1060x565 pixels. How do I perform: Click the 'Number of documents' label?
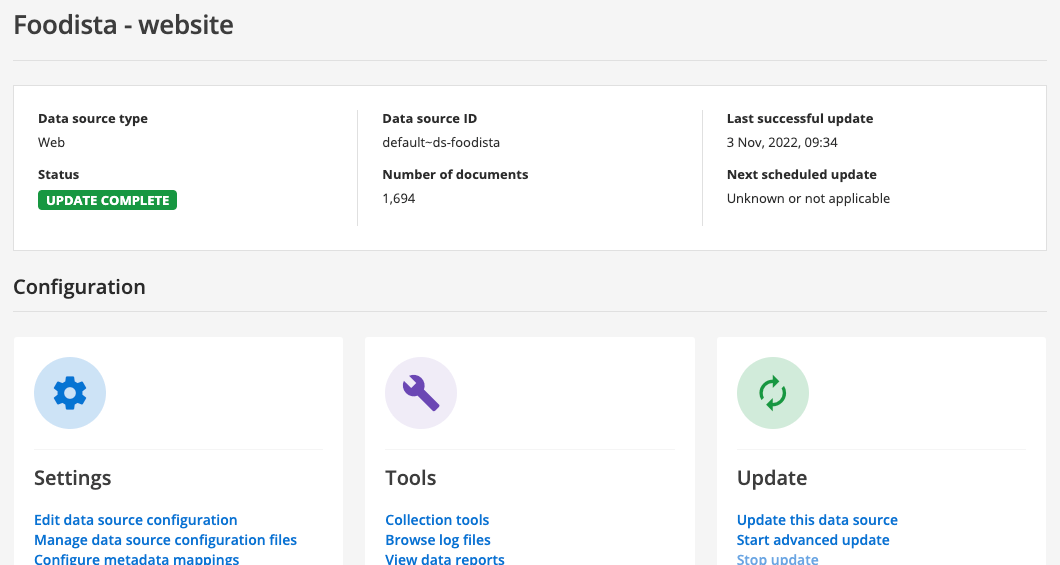(x=455, y=174)
